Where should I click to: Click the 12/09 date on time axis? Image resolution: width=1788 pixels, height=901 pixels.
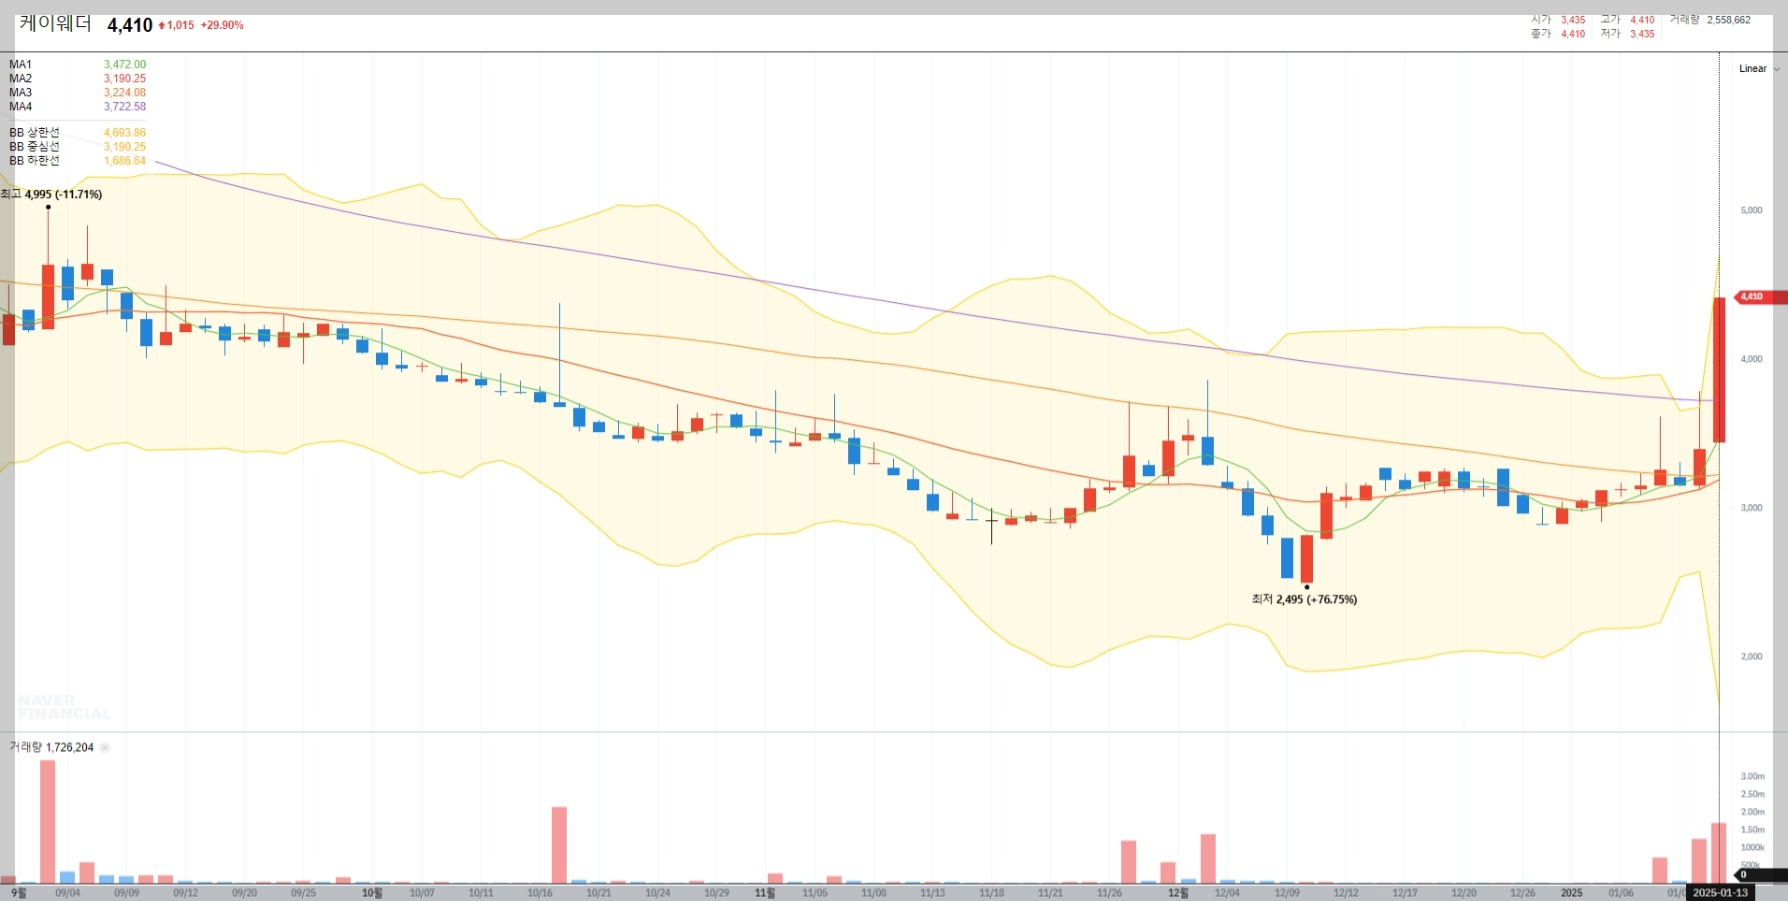point(1286,893)
